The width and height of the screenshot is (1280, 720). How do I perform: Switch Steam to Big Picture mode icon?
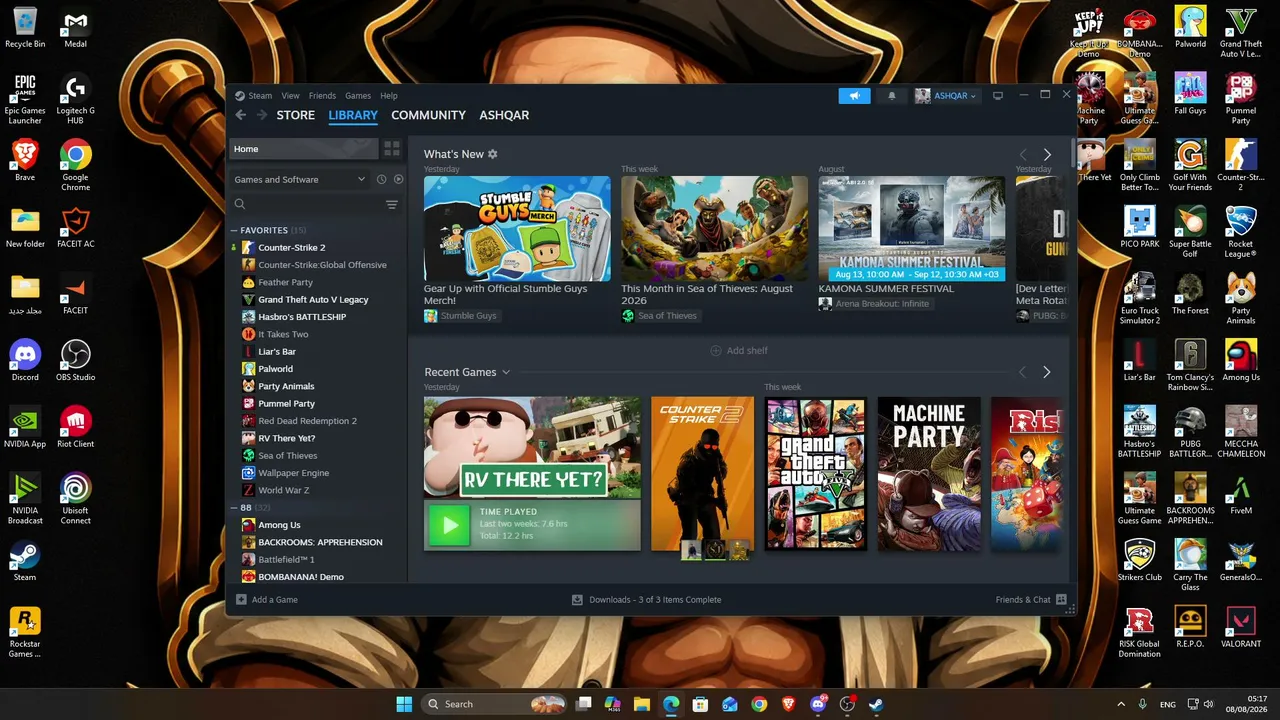pos(997,96)
